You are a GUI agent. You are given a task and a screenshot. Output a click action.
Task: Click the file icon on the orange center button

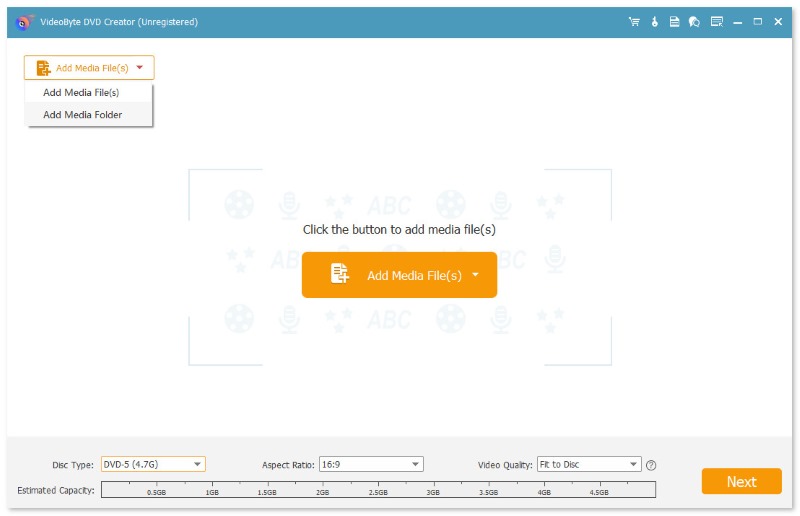click(x=340, y=275)
